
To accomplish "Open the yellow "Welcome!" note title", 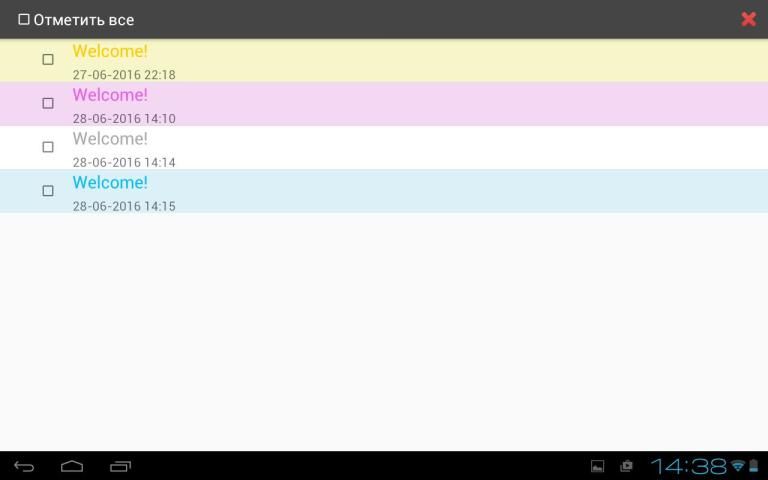I will pyautogui.click(x=110, y=51).
